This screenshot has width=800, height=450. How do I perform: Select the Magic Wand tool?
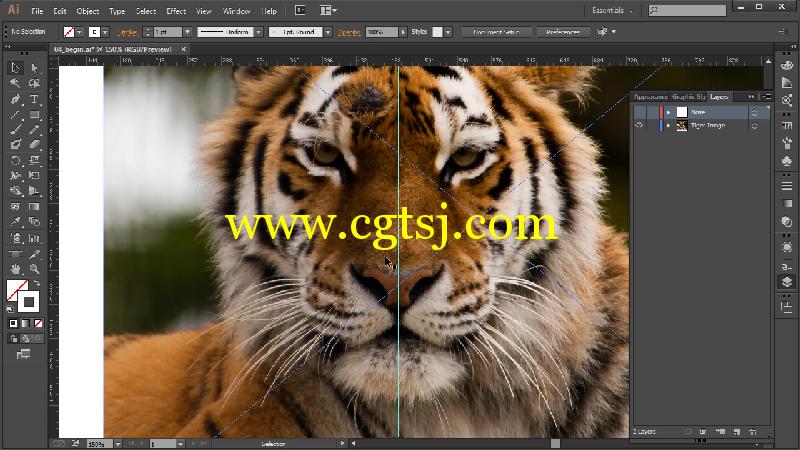pos(15,83)
